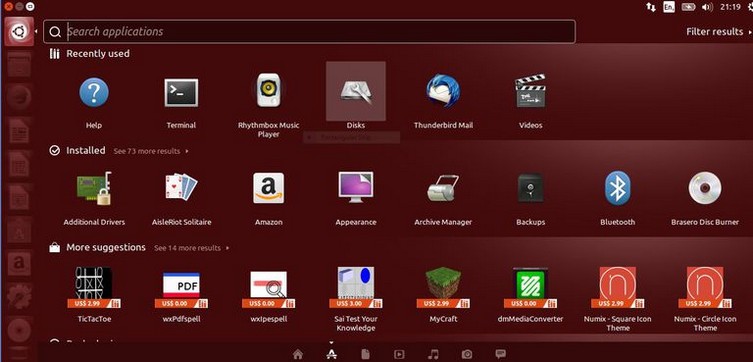Expand See 14 more results
The height and width of the screenshot is (362, 753).
coord(191,248)
